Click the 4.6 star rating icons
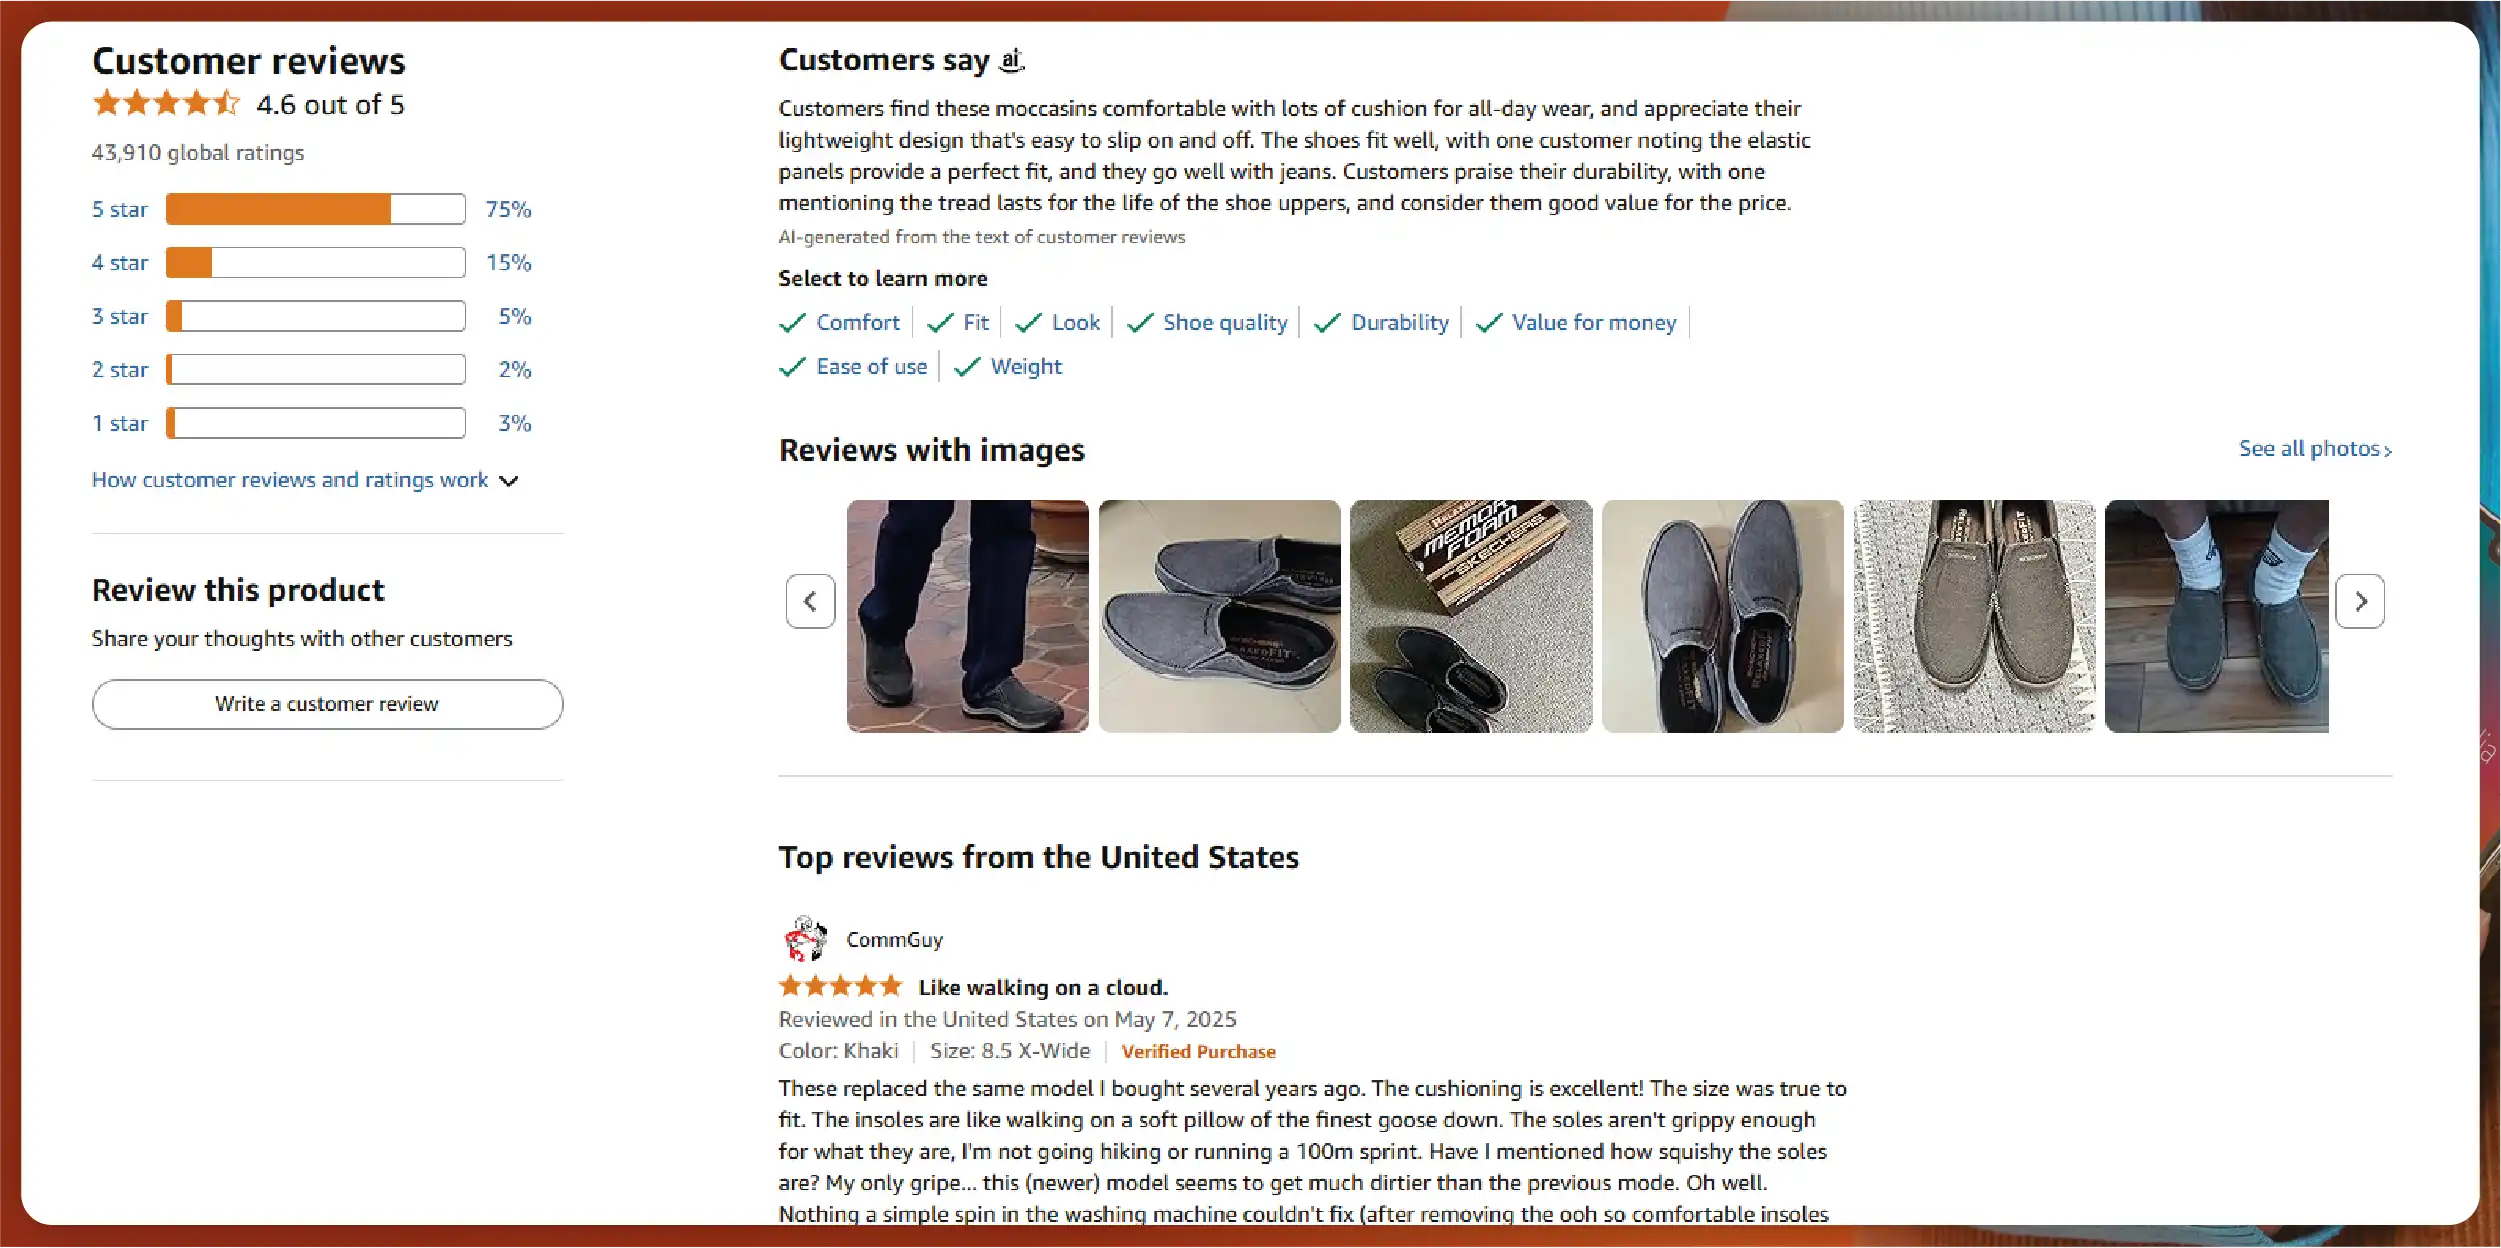The height and width of the screenshot is (1248, 2501). [166, 103]
